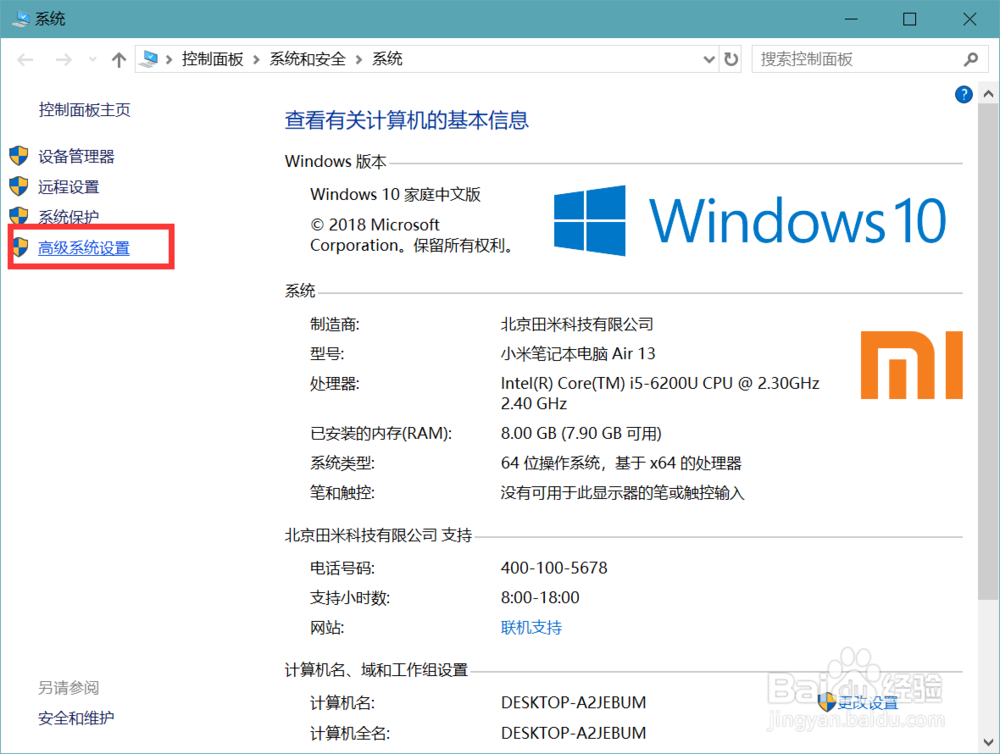Open 系统保护 link
Screen dimensions: 1000x754
click(x=68, y=217)
